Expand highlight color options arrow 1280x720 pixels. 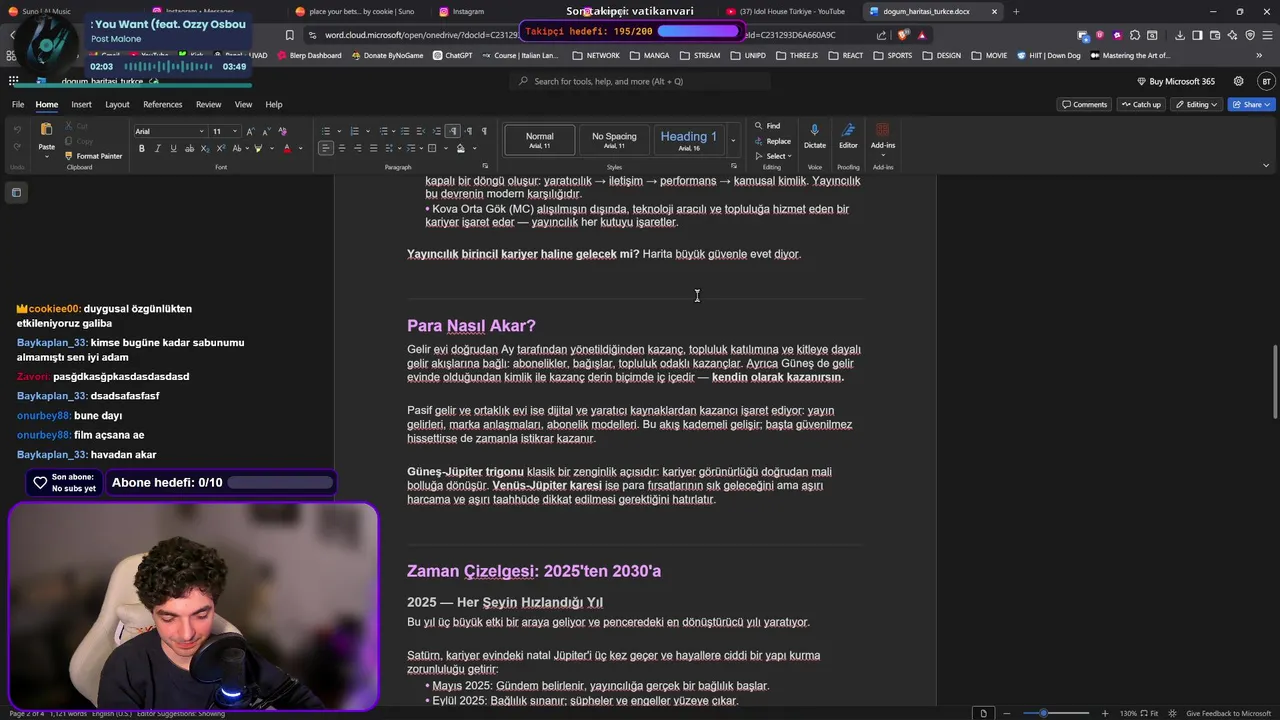272,148
